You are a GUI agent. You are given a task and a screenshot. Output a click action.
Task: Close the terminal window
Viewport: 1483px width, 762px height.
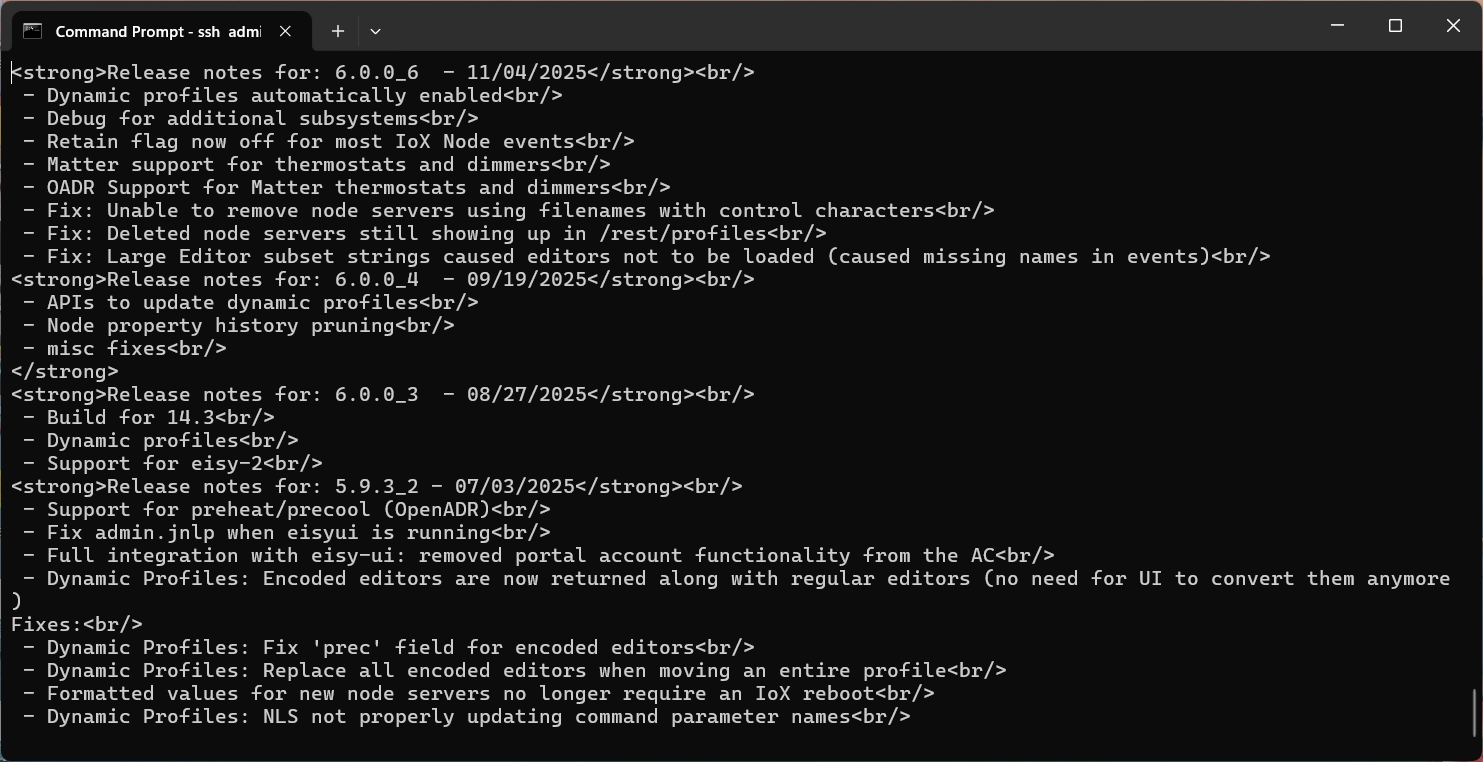(x=1453, y=26)
